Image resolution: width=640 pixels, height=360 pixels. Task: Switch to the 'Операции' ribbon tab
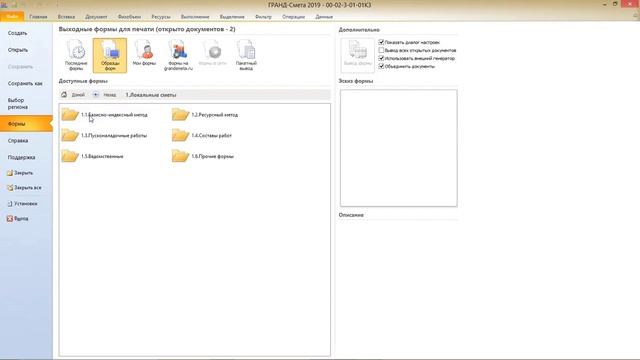click(x=293, y=17)
